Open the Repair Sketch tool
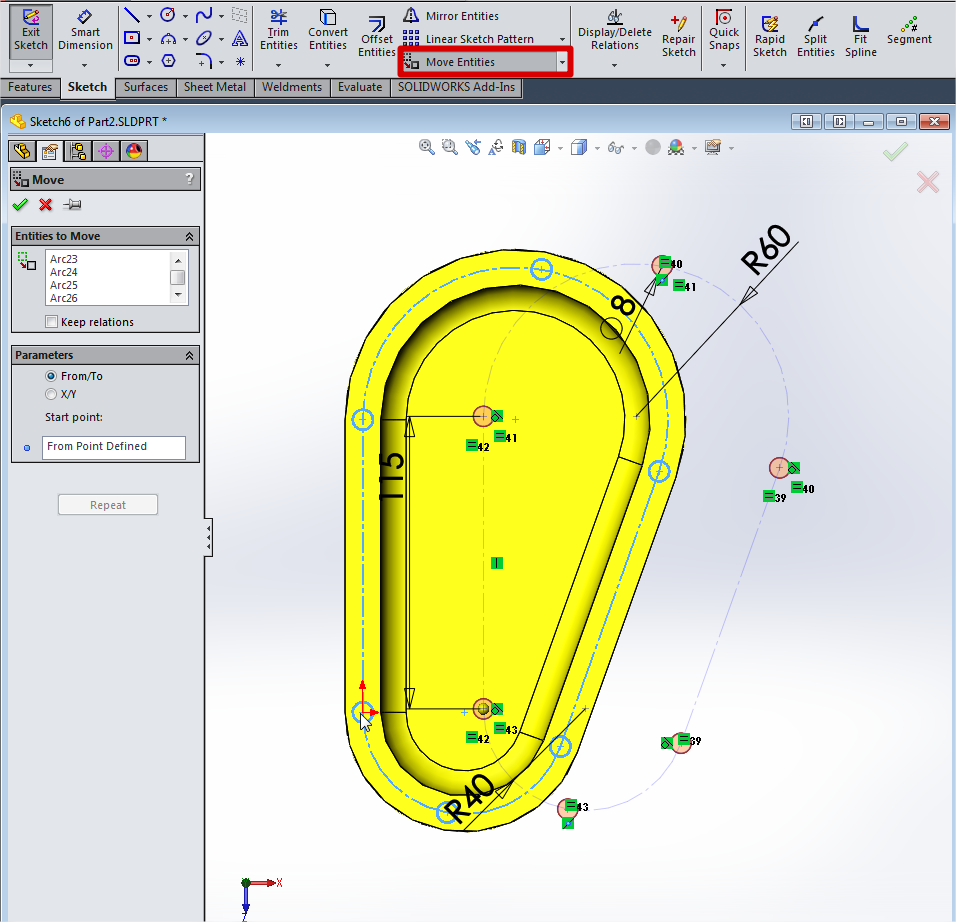This screenshot has width=956, height=922. click(679, 36)
